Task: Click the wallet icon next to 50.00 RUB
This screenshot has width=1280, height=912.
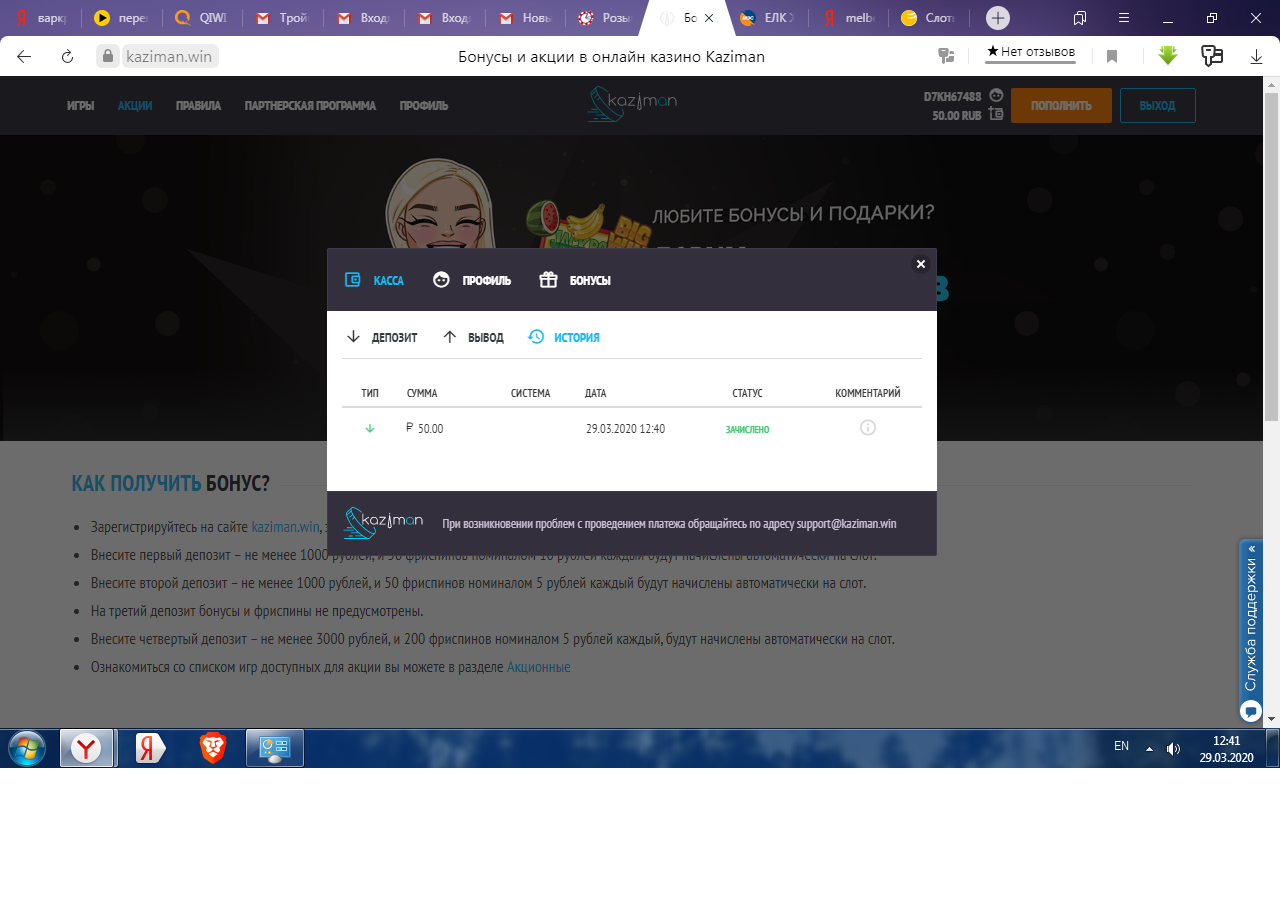Action: [996, 114]
